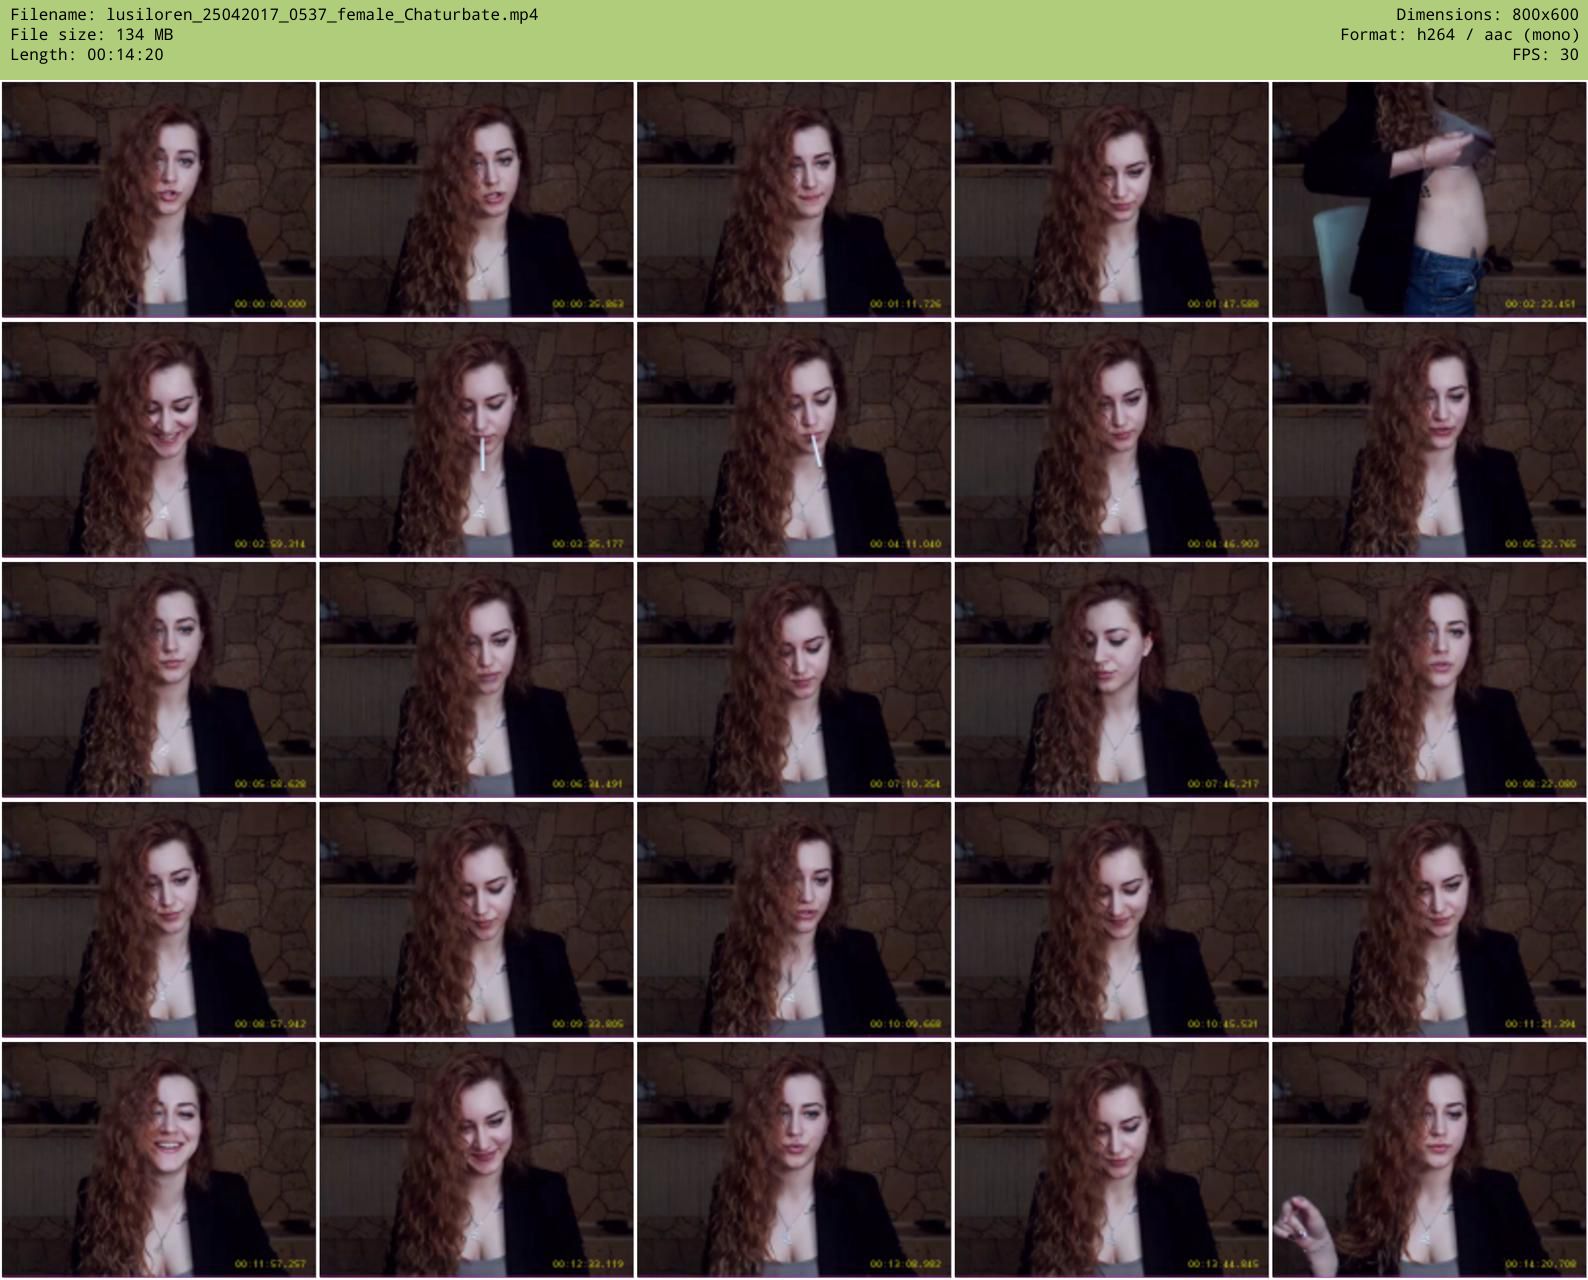Viewport: 1588px width, 1280px height.
Task: Select the thumbnail stamped 00:04:46.903
Action: (x=1111, y=440)
